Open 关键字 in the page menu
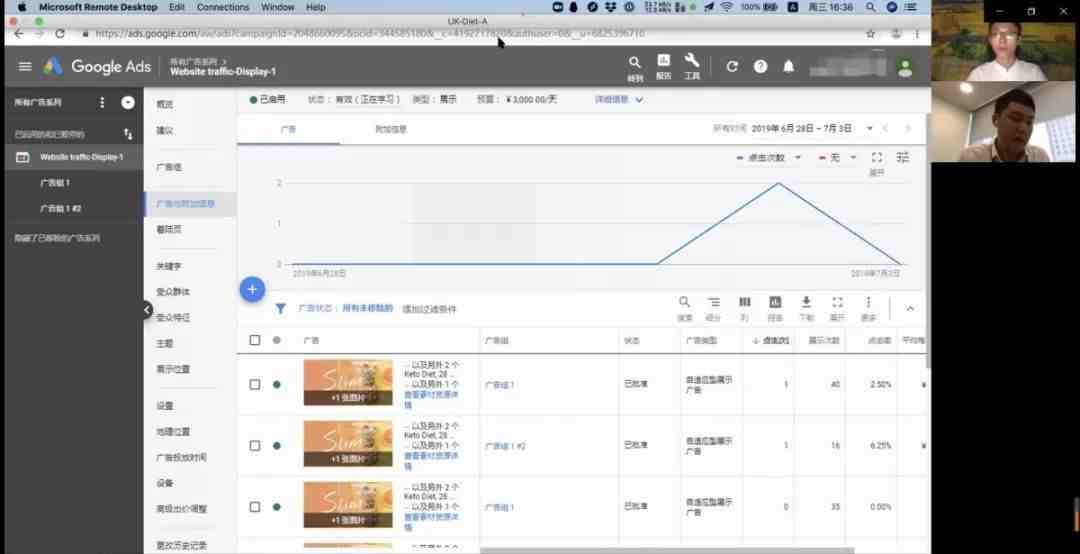Screen dimensions: 1080x554 pos(169,266)
